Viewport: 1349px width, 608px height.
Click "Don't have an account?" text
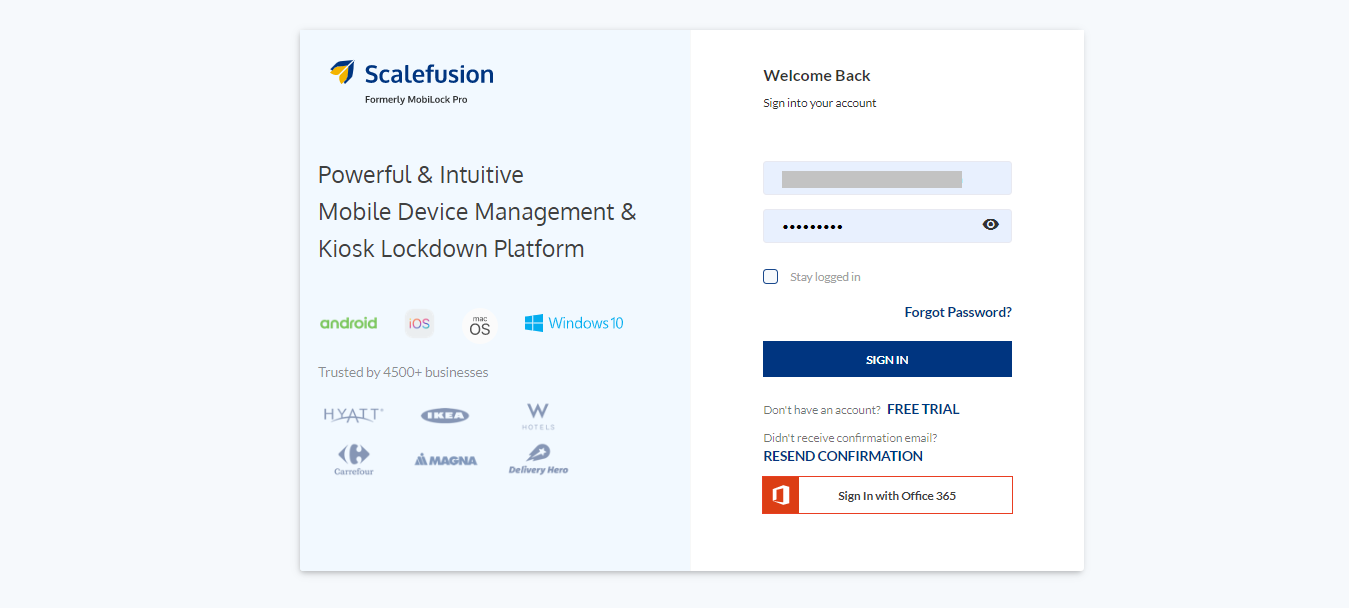coord(822,410)
